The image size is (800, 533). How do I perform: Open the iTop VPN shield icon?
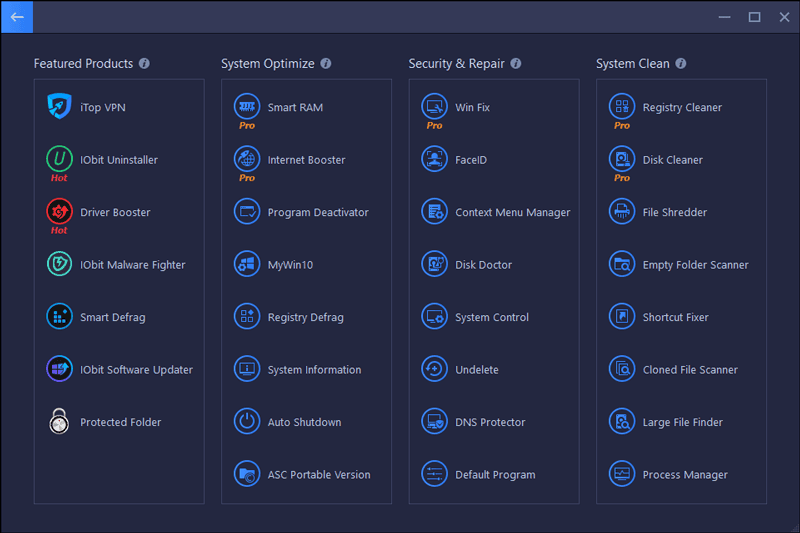(x=59, y=106)
